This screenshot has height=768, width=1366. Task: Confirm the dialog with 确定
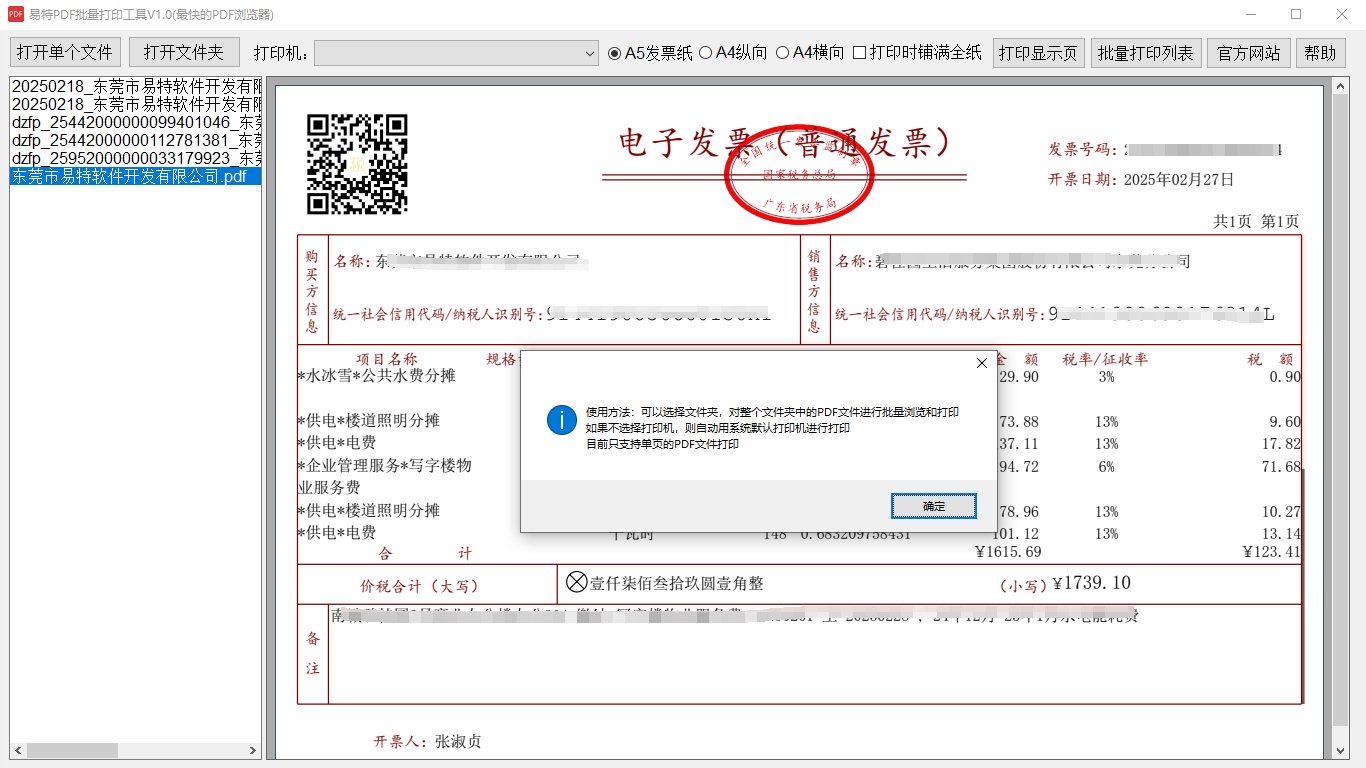934,506
